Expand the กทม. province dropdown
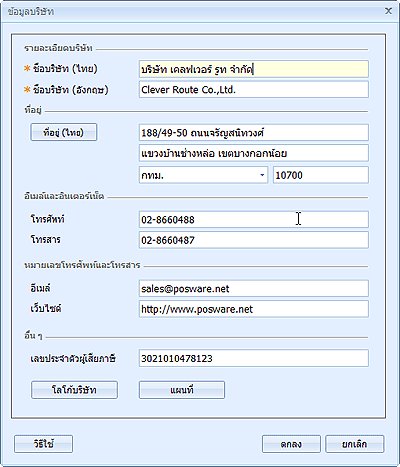Image resolution: width=400 pixels, height=467 pixels. 262,175
